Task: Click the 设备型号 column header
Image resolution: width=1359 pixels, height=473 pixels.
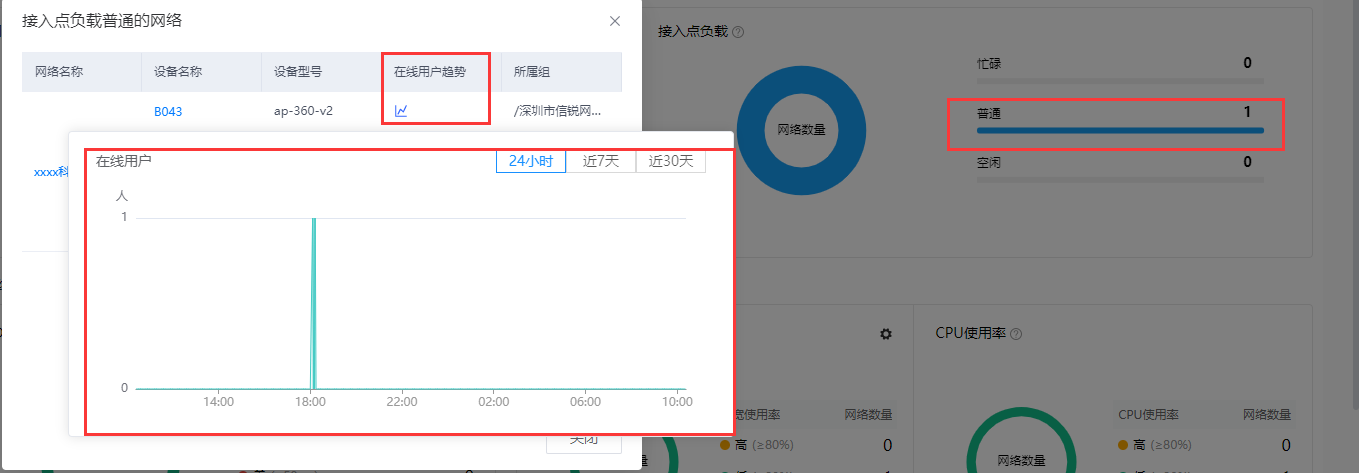Action: tap(298, 72)
